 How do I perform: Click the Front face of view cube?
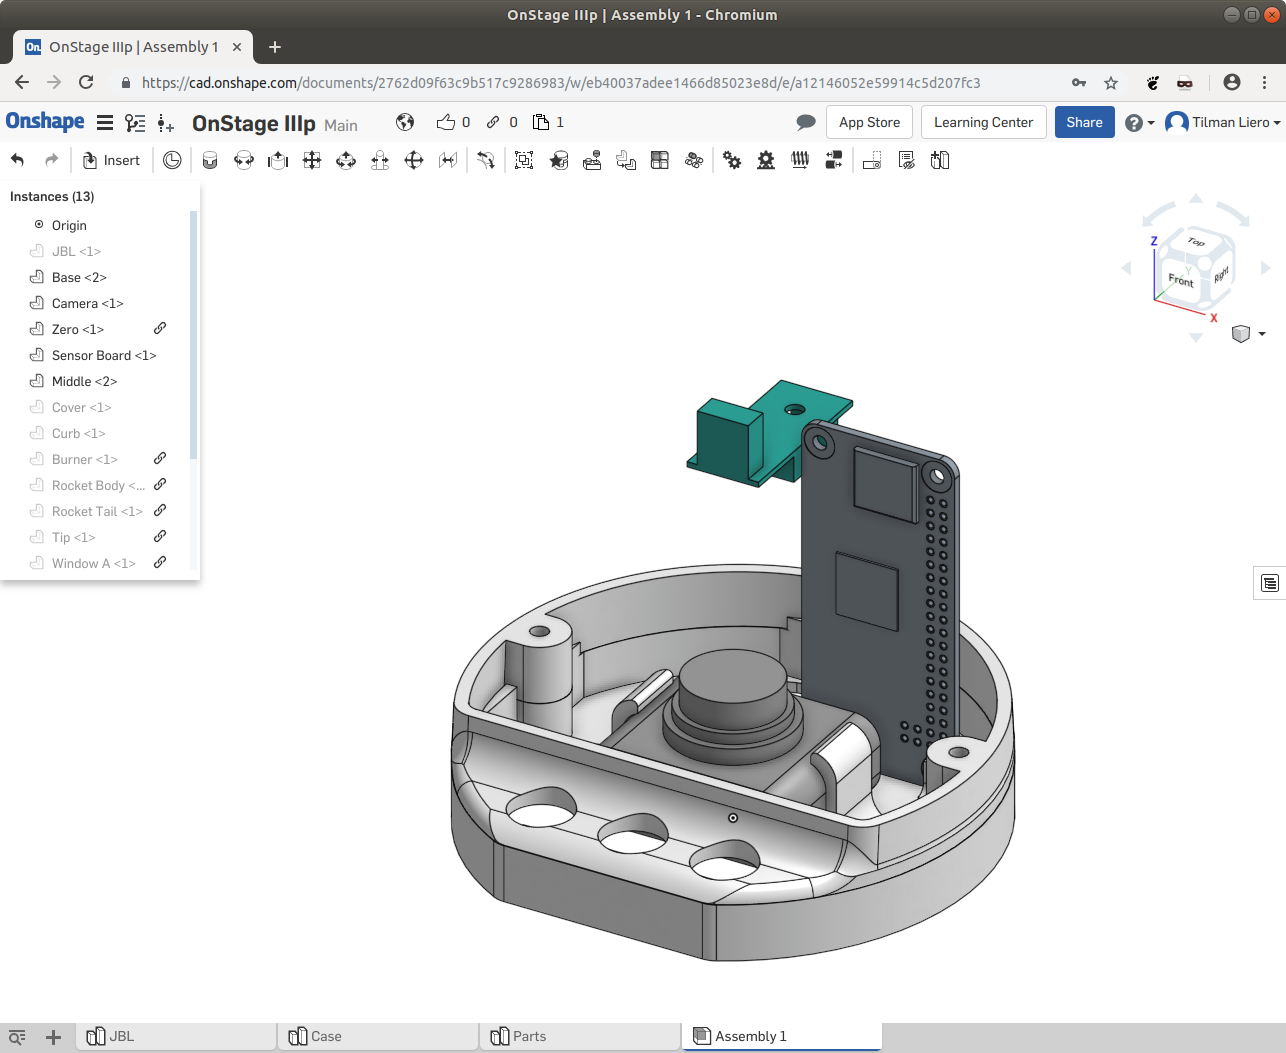1181,280
